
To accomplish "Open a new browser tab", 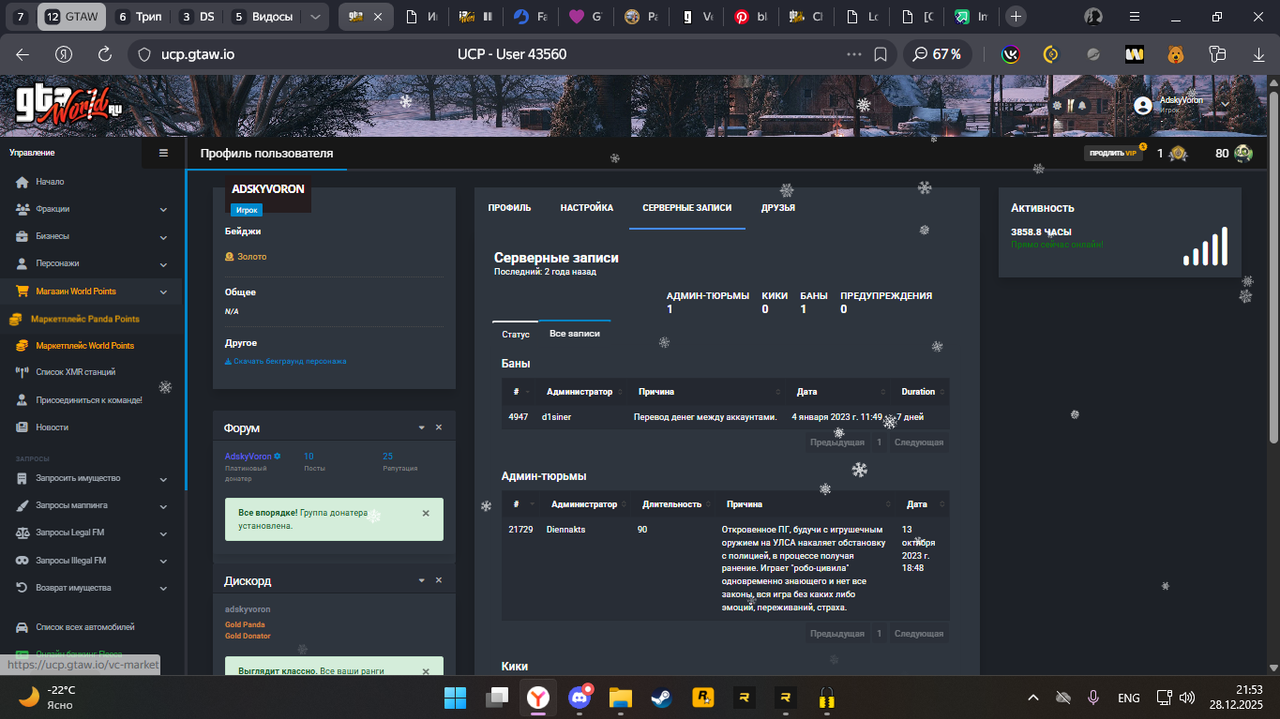I will pyautogui.click(x=1015, y=17).
